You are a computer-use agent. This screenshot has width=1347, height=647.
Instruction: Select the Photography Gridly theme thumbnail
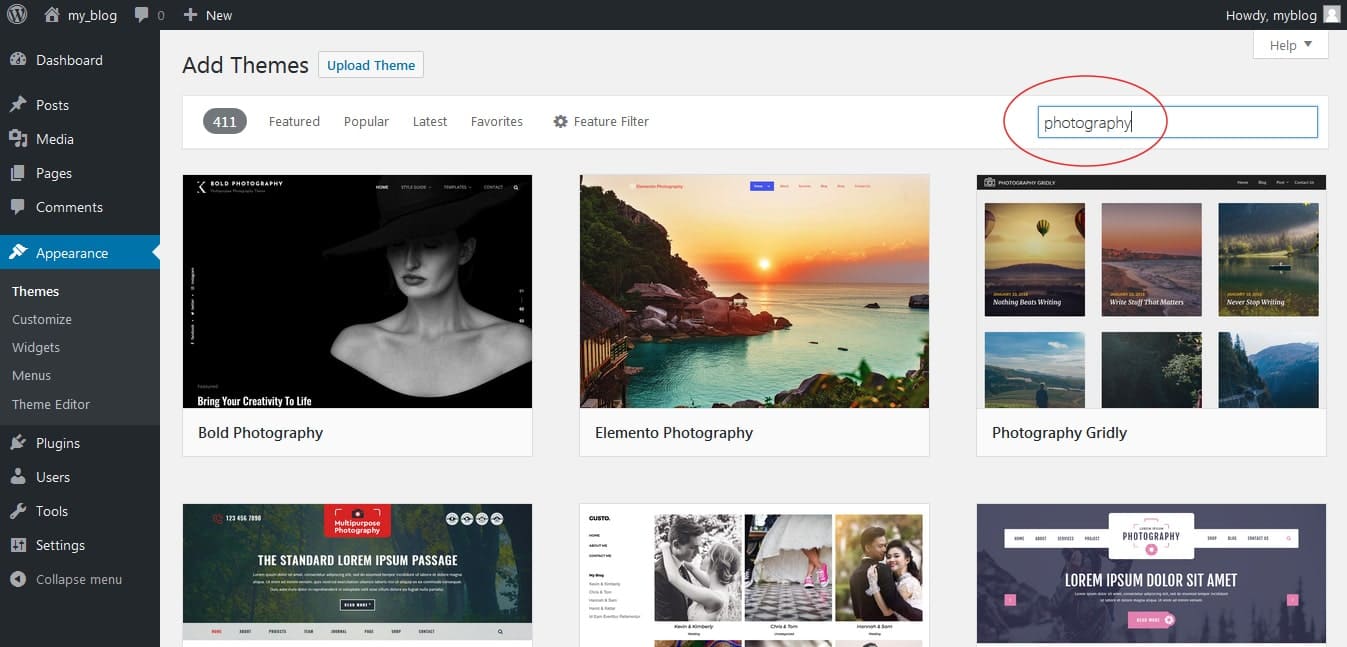point(1151,292)
